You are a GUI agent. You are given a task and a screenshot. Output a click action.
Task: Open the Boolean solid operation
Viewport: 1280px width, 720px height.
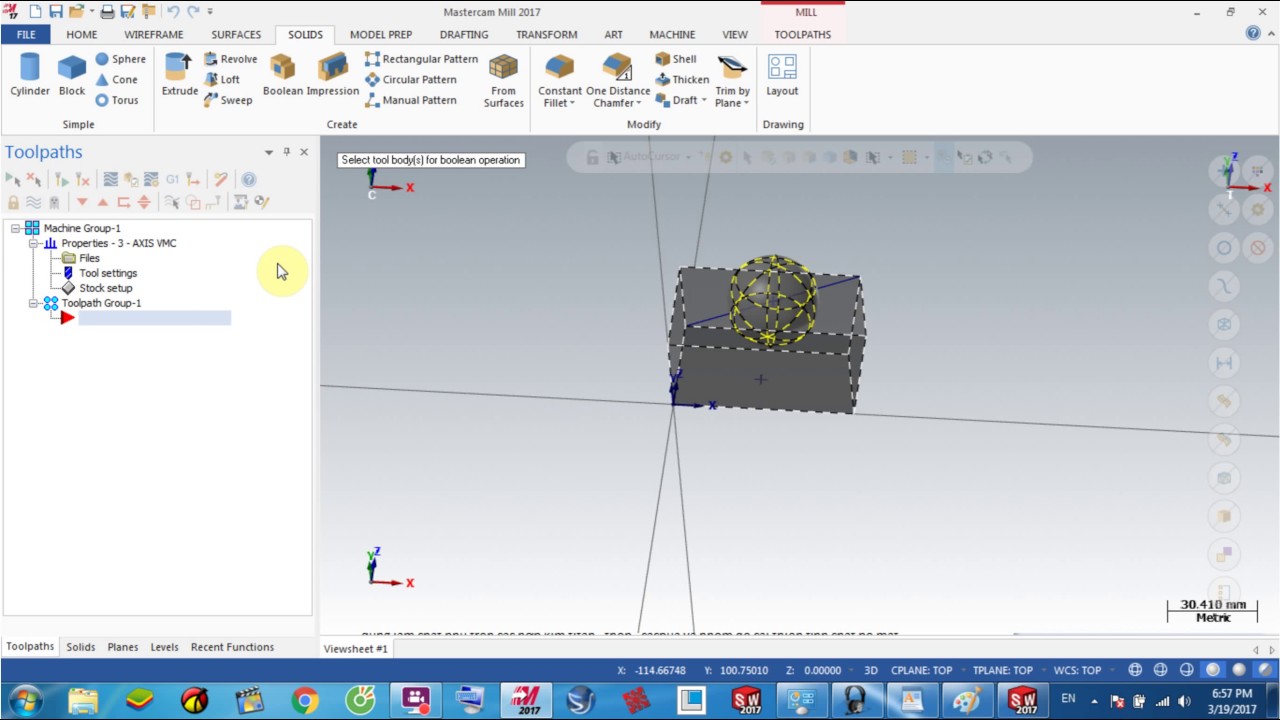(x=283, y=75)
